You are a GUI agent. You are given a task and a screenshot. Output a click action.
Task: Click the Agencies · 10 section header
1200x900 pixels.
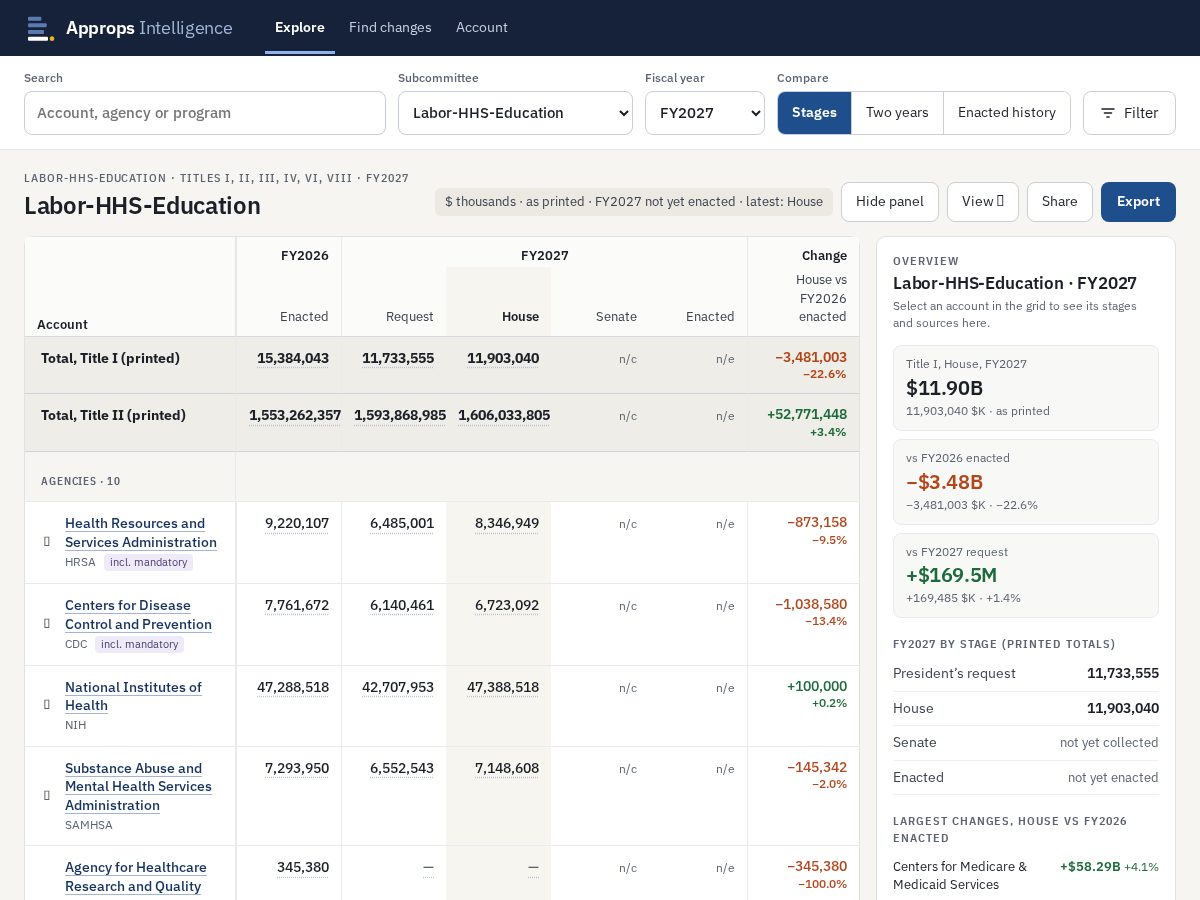(81, 481)
